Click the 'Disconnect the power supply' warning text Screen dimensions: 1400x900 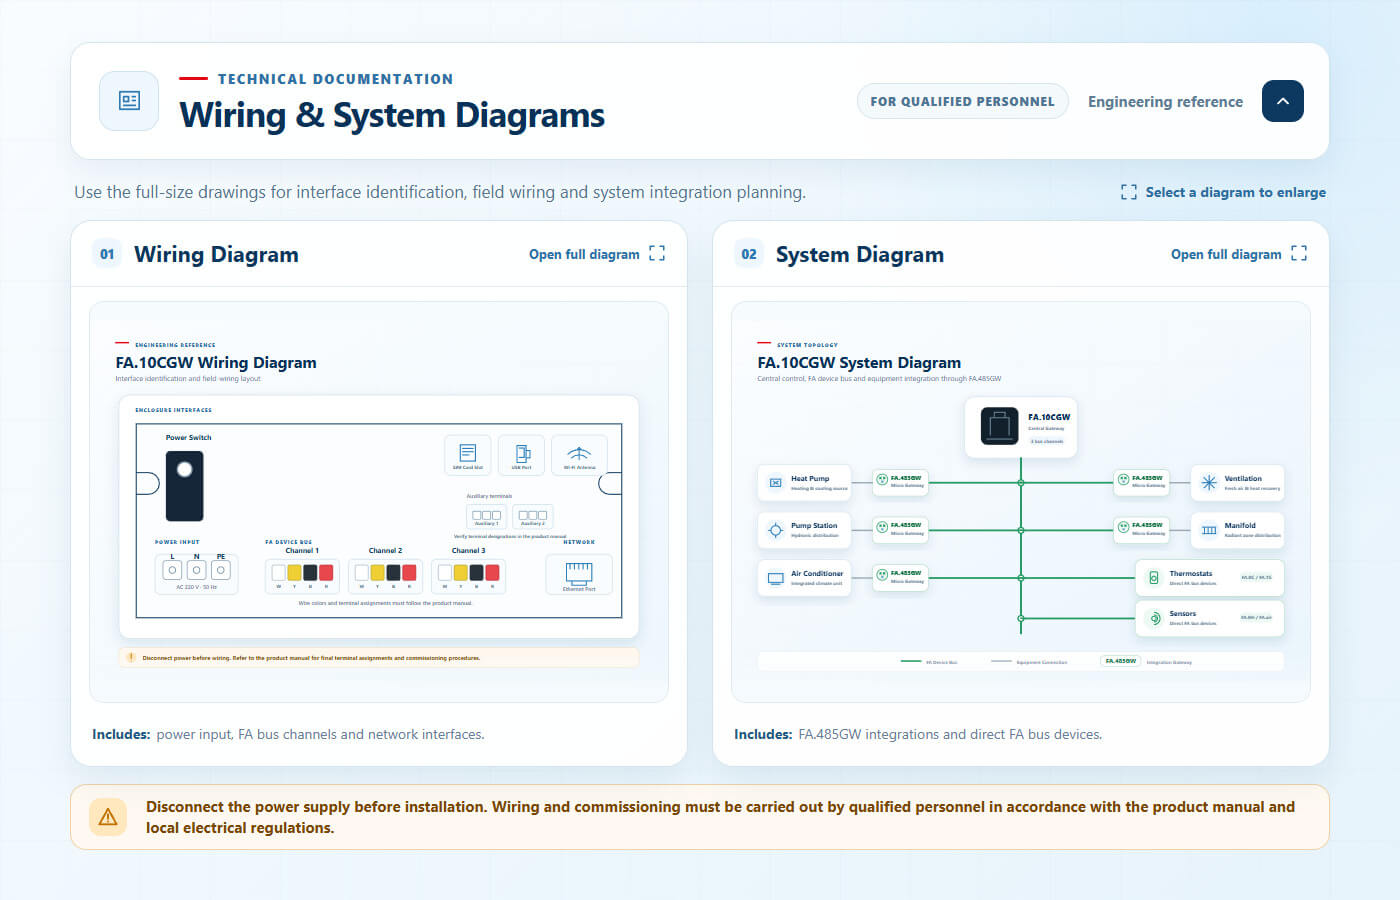pos(720,817)
